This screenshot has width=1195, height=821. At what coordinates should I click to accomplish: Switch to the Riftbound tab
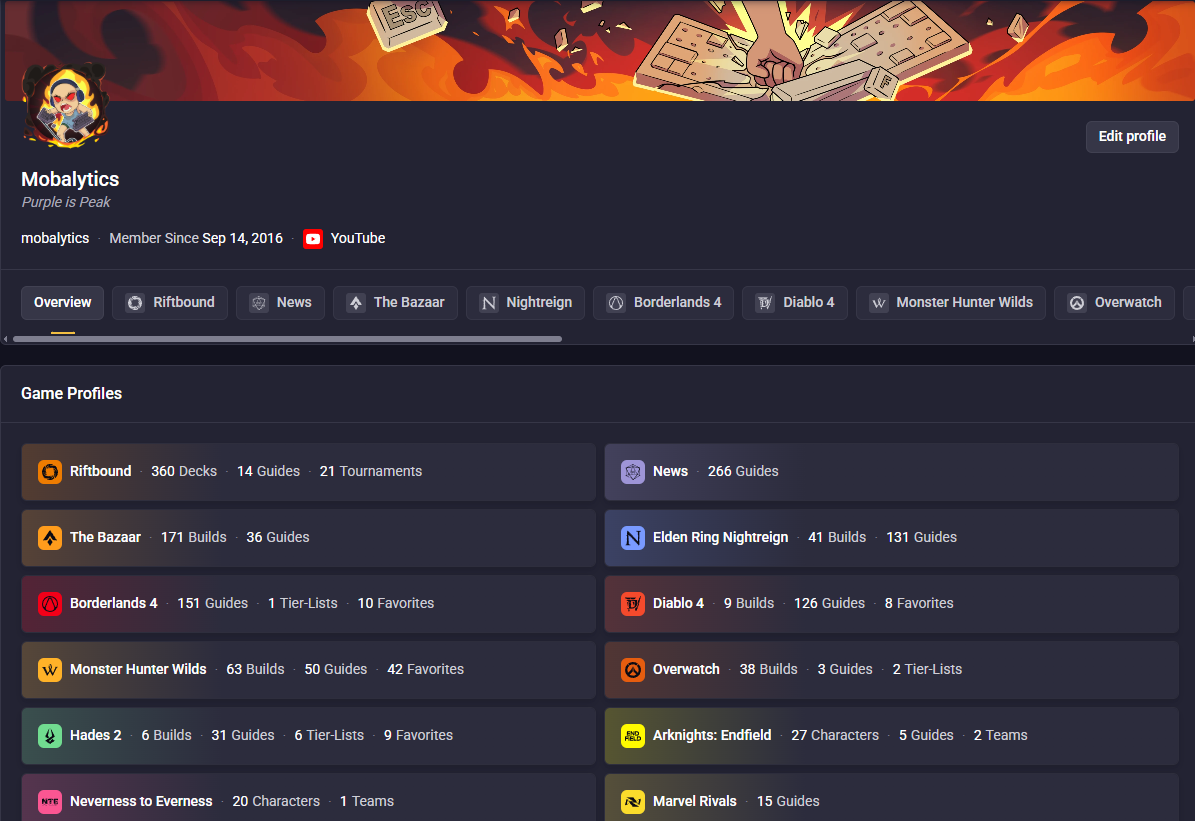170,303
